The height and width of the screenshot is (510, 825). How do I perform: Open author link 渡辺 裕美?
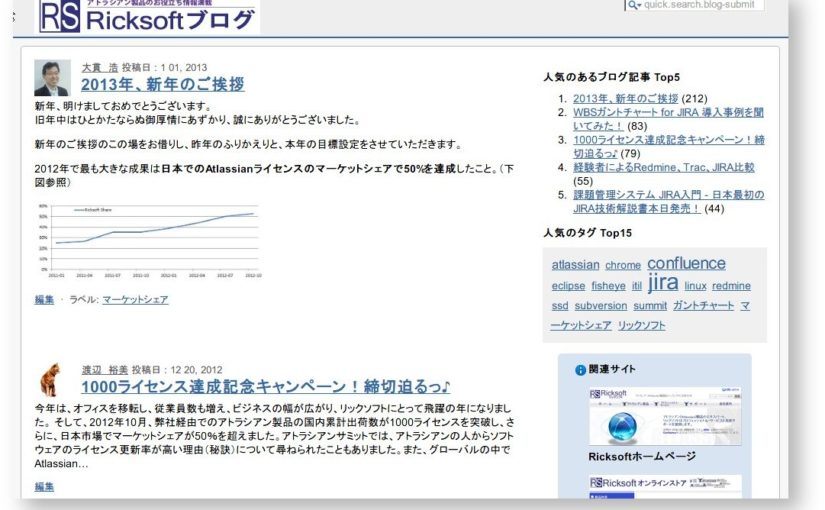point(105,369)
